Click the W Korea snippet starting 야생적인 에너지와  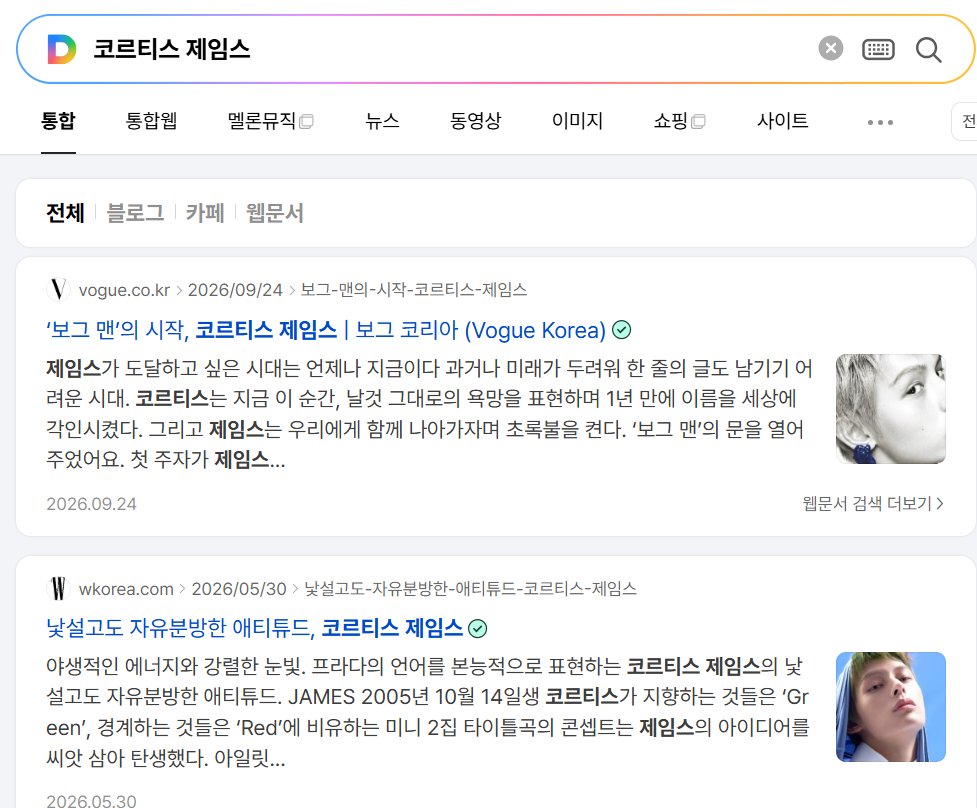coord(428,712)
